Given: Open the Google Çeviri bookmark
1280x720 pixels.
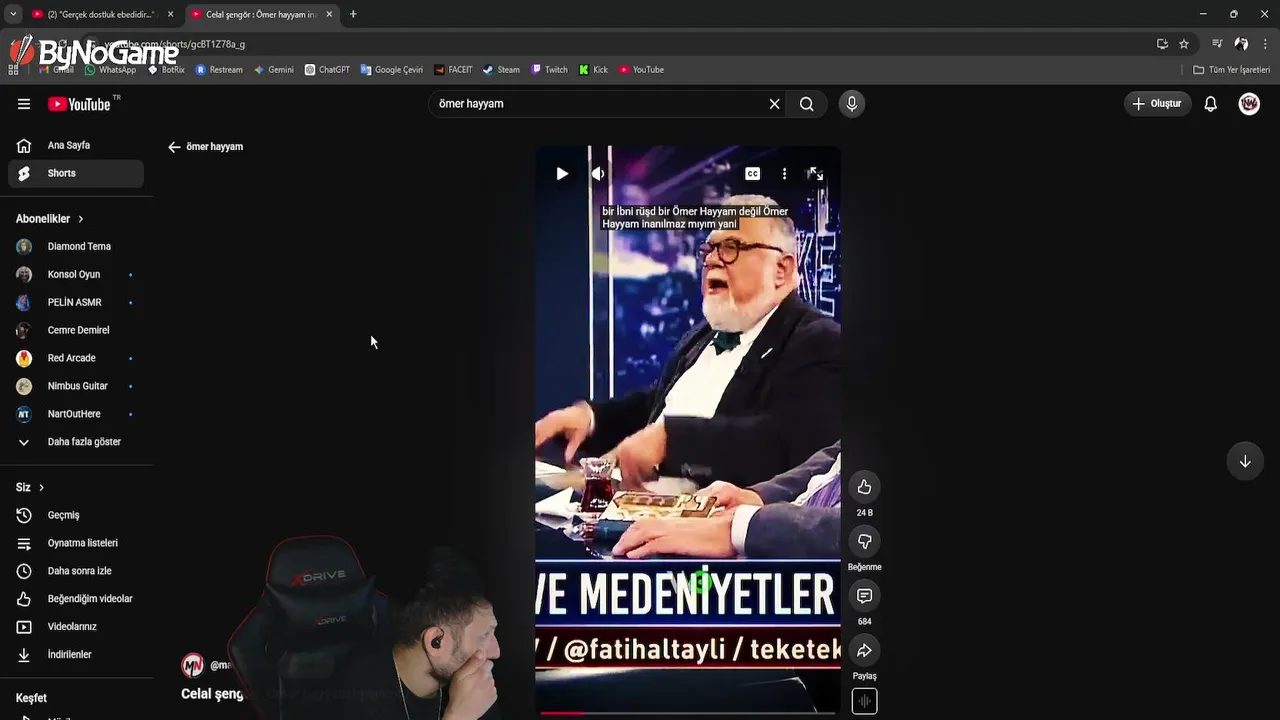Looking at the screenshot, I should pyautogui.click(x=392, y=70).
